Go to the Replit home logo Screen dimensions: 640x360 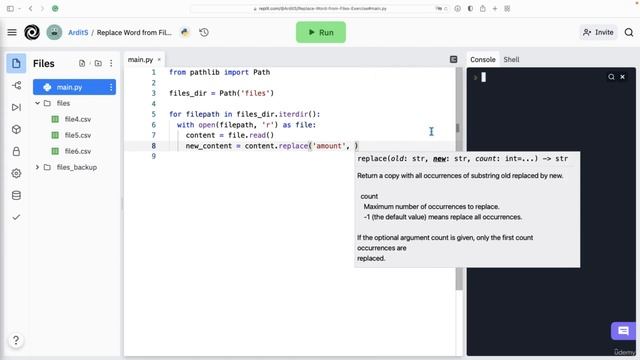pos(32,32)
